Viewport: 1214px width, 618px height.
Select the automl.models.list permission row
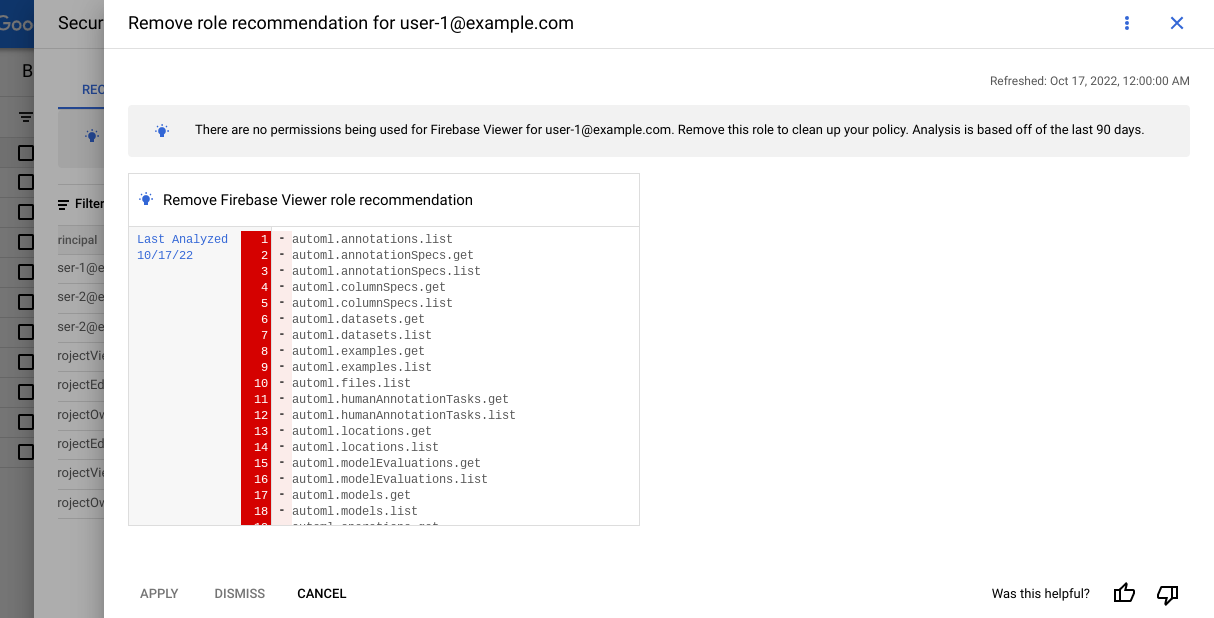click(354, 511)
